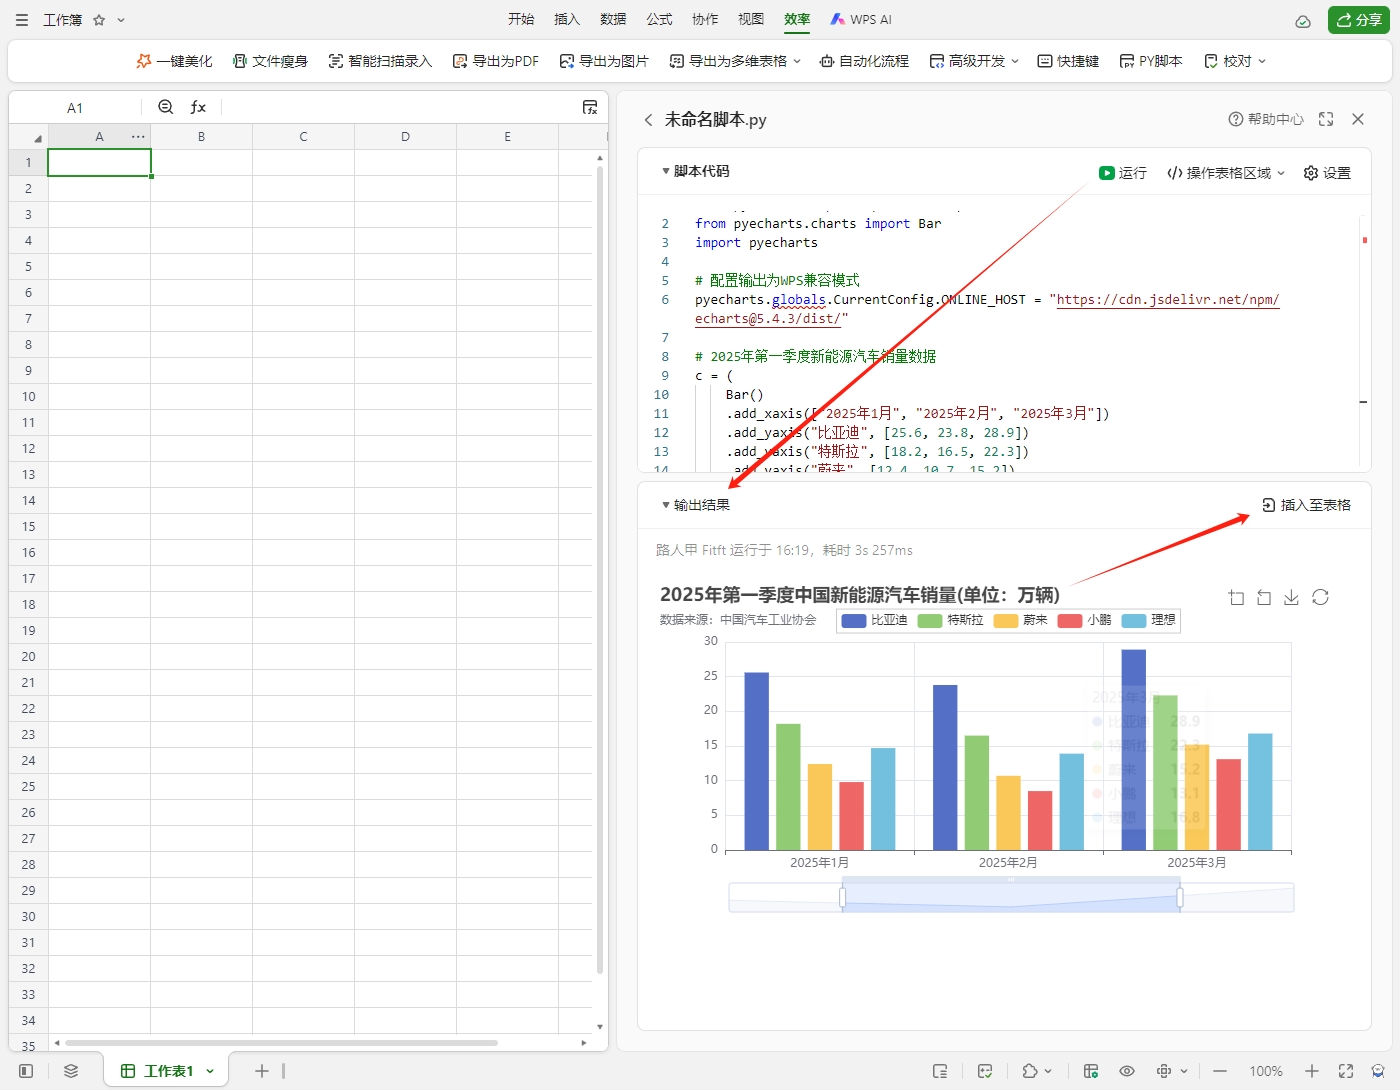Viewport: 1400px width, 1090px height.
Task: Open script 设置 settings
Action: (x=1327, y=173)
